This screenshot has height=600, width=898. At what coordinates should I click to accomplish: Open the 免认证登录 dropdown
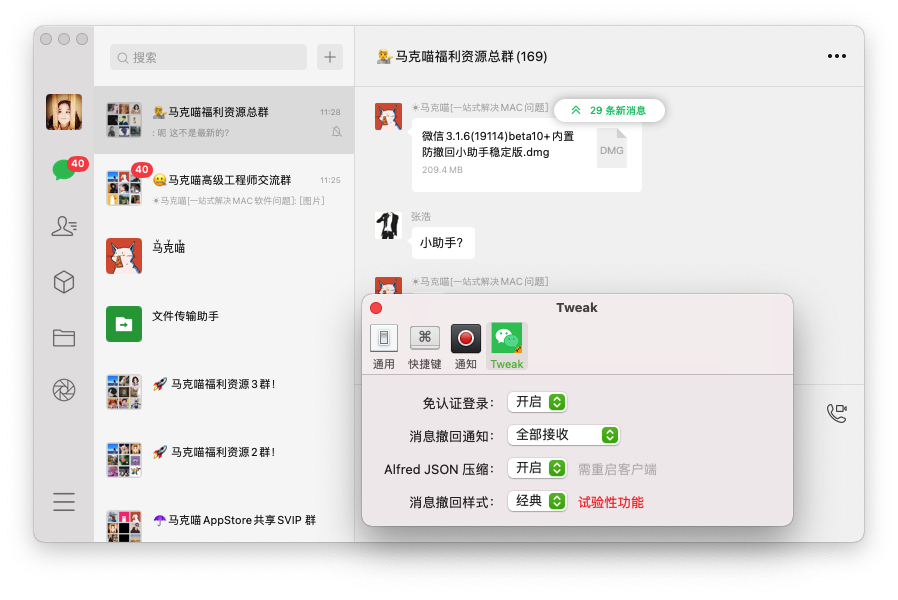click(537, 402)
